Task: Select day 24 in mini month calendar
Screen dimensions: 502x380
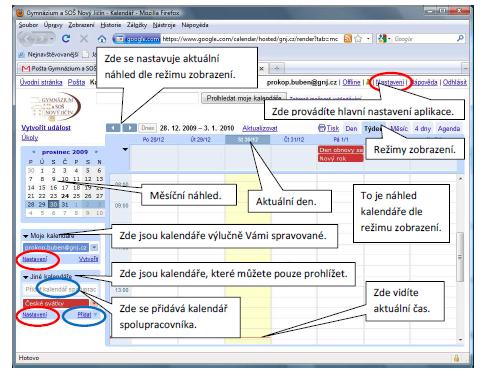Action: point(65,196)
